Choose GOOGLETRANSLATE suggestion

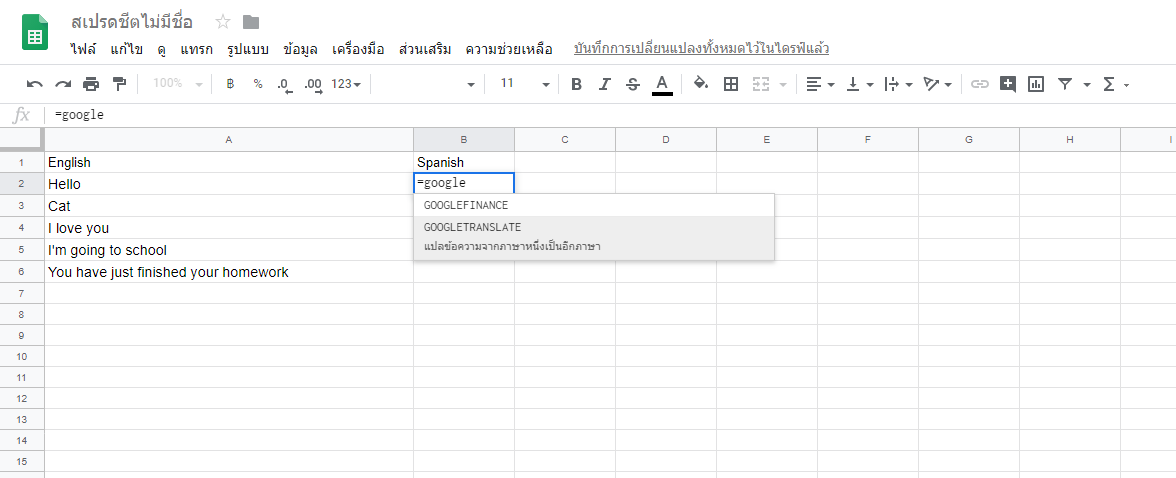(x=593, y=237)
